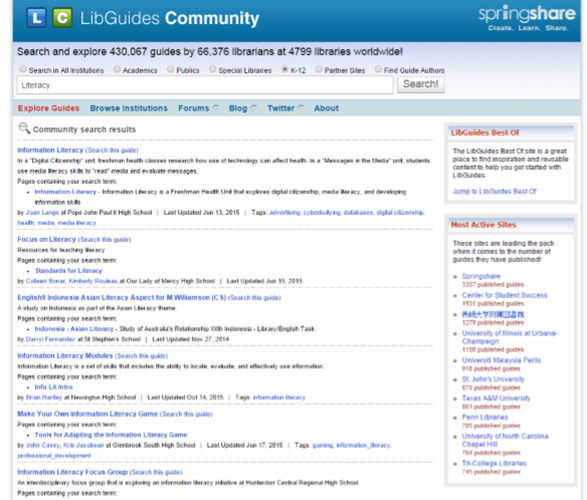The width and height of the screenshot is (587, 500).
Task: Click the external link icon after Forums
Action: point(215,108)
